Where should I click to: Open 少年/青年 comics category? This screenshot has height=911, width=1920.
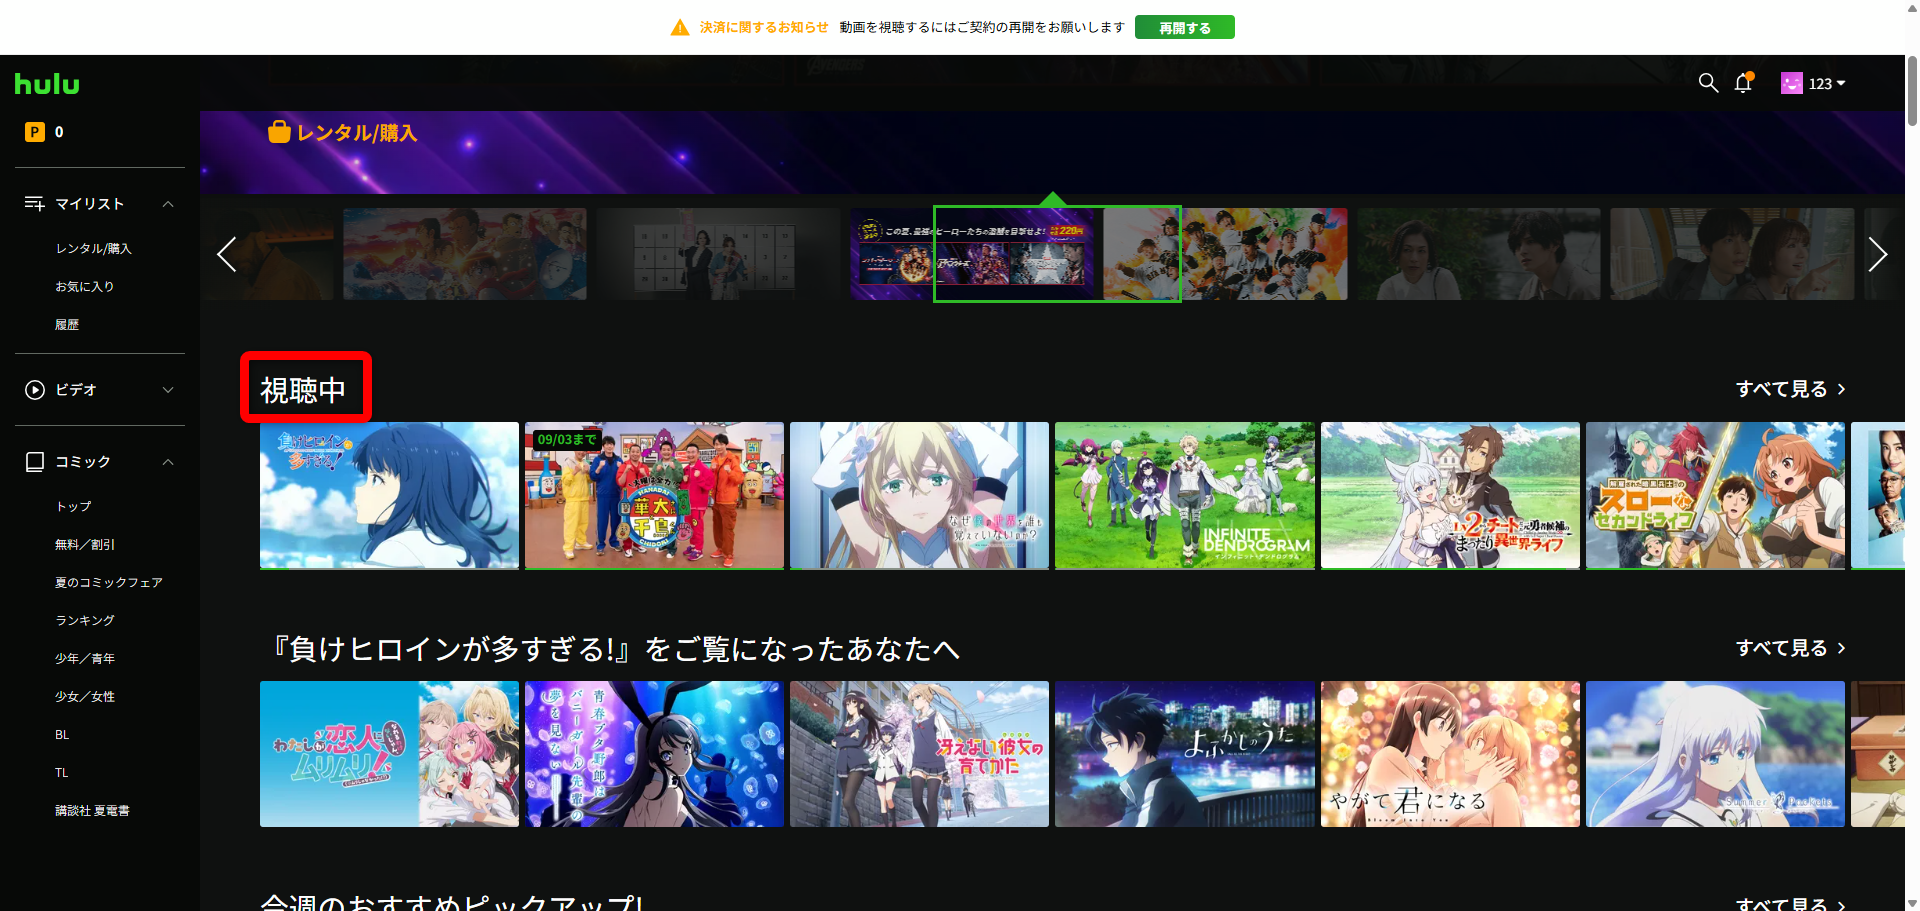(85, 659)
